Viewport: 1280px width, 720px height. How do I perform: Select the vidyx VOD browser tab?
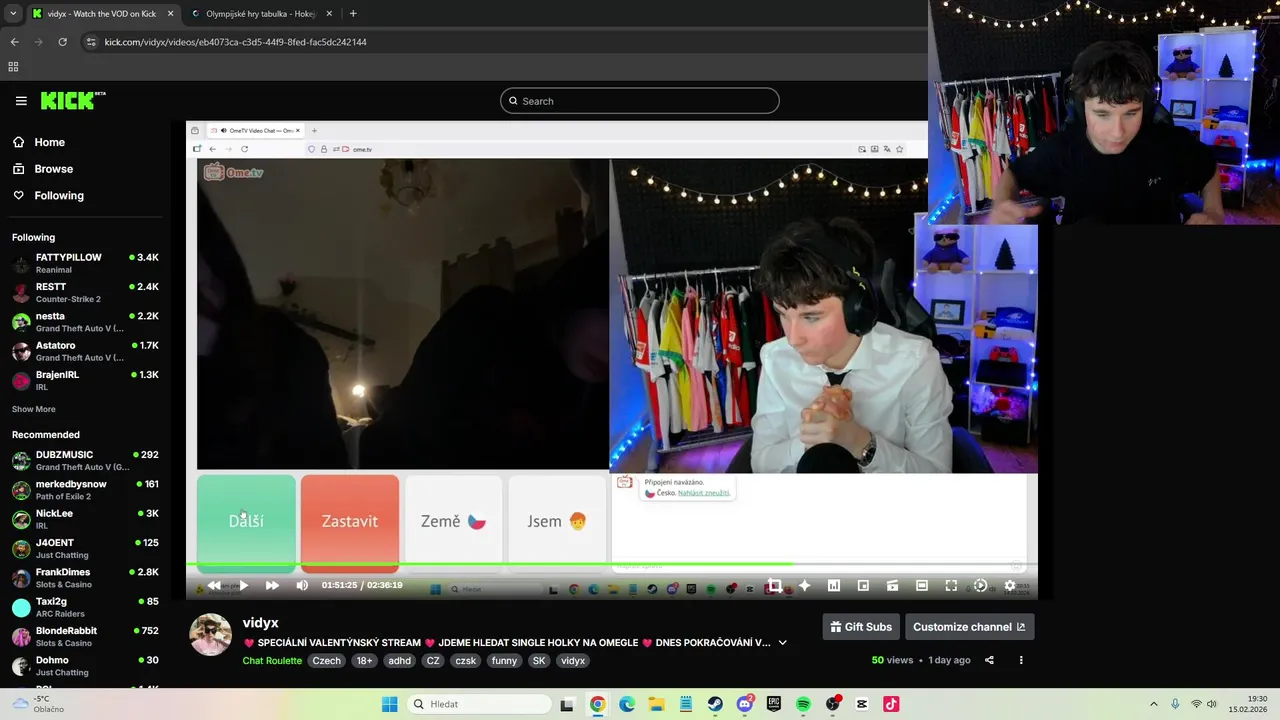pyautogui.click(x=102, y=14)
